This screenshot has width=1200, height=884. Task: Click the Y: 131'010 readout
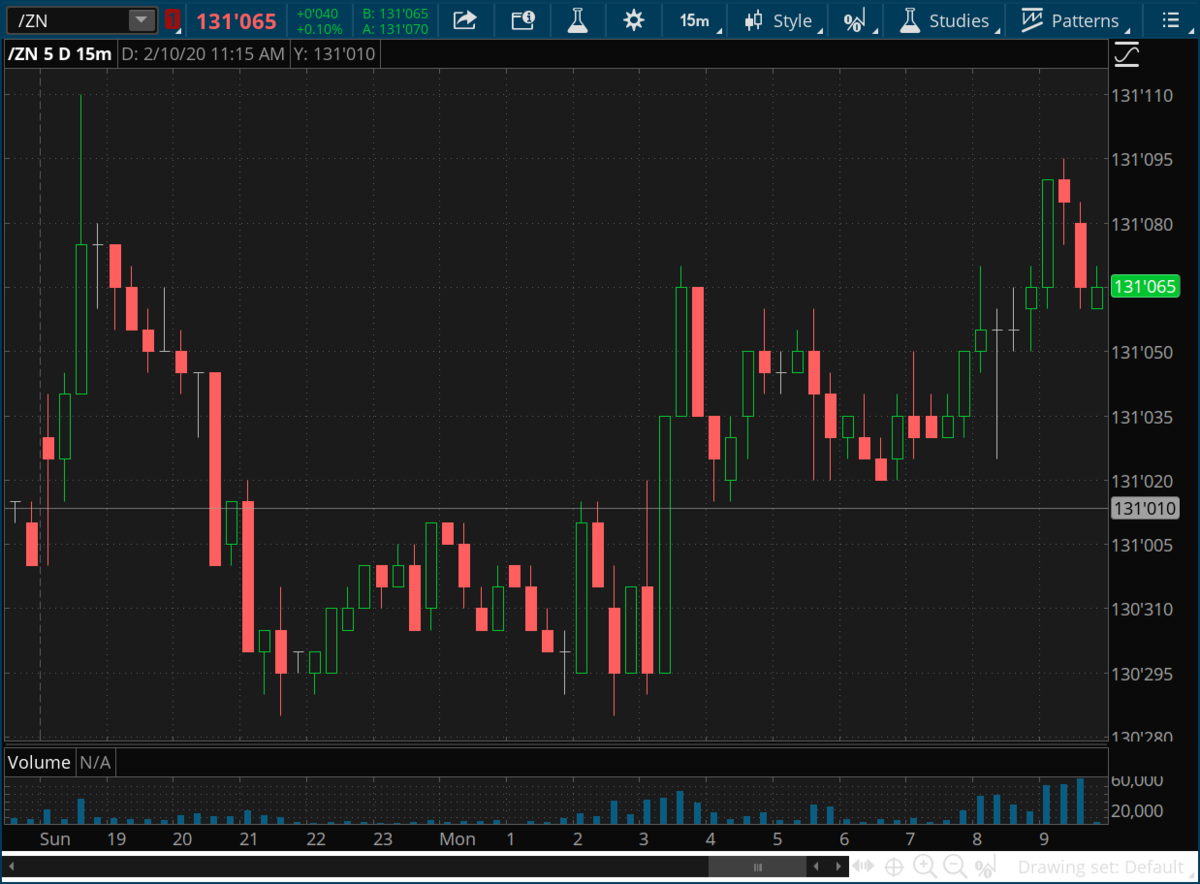[x=335, y=54]
